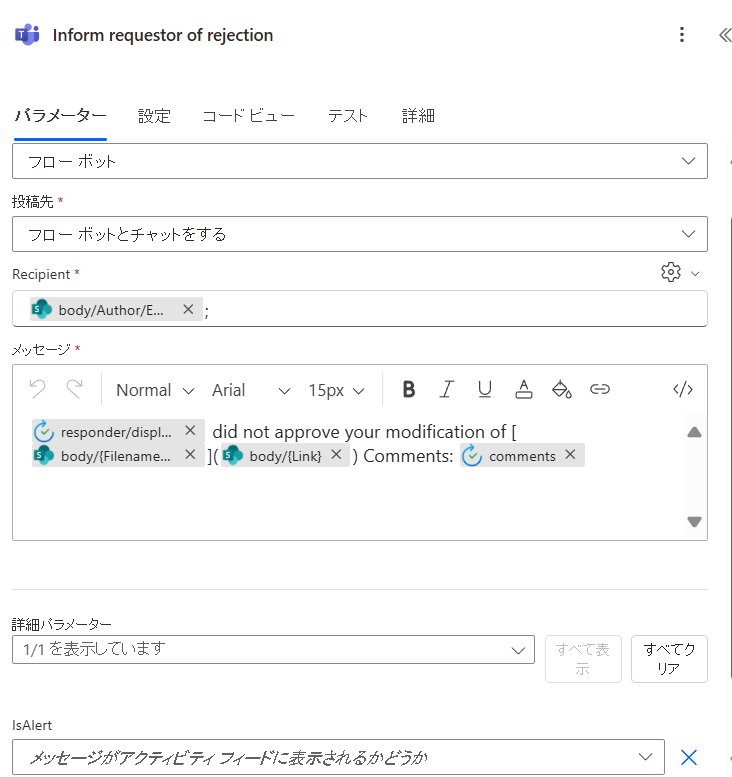The image size is (732, 777).
Task: Switch to the 詳細 tab
Action: tap(418, 115)
